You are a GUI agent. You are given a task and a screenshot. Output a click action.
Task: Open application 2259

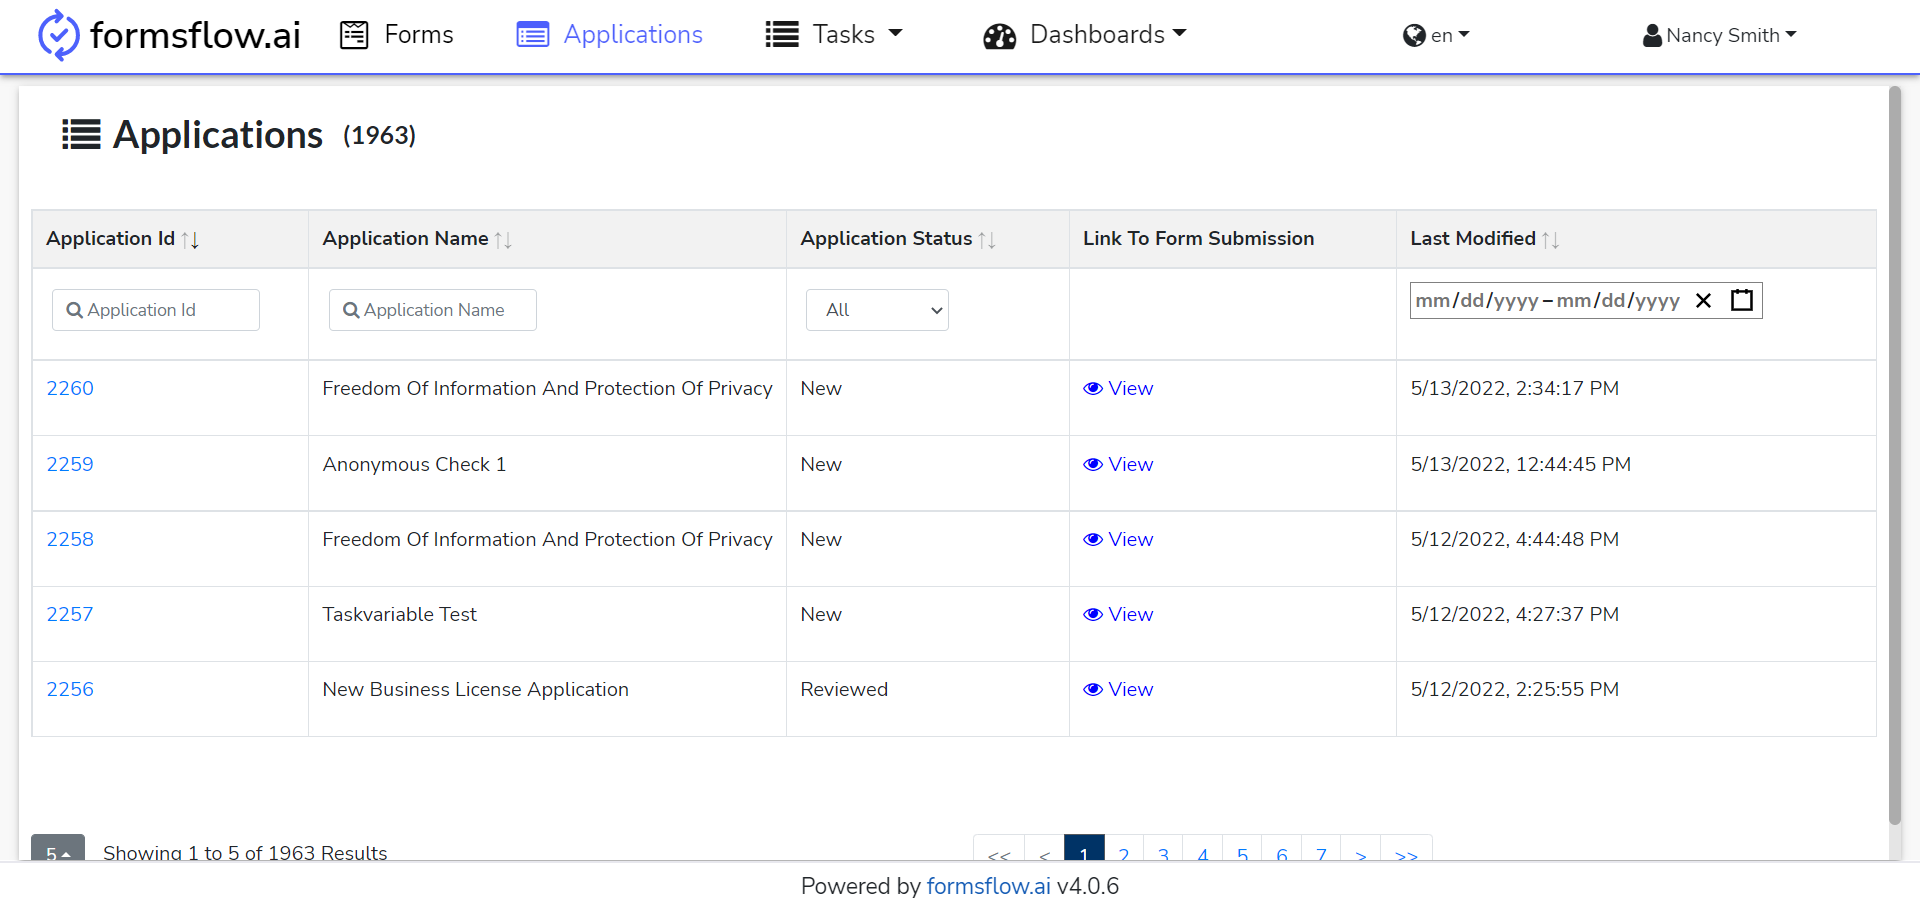coord(70,464)
